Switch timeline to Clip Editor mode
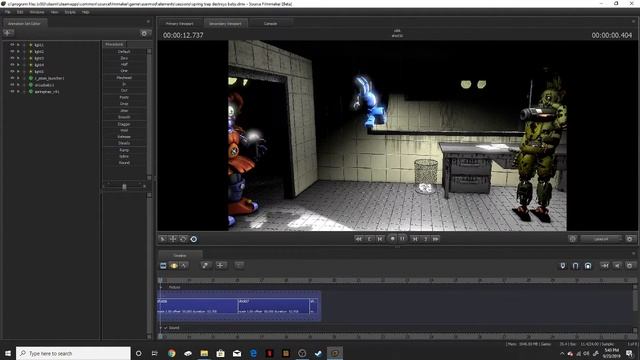This screenshot has height=360, width=640. click(x=163, y=266)
